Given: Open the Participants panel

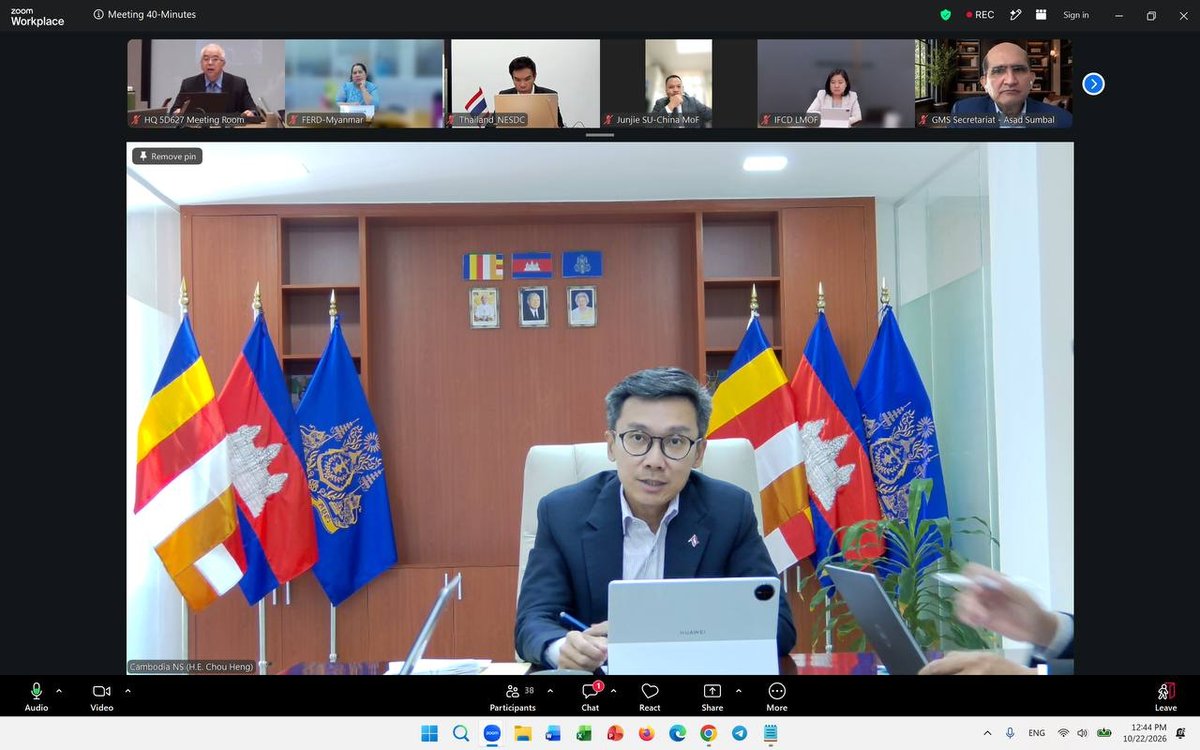Looking at the screenshot, I should [512, 697].
